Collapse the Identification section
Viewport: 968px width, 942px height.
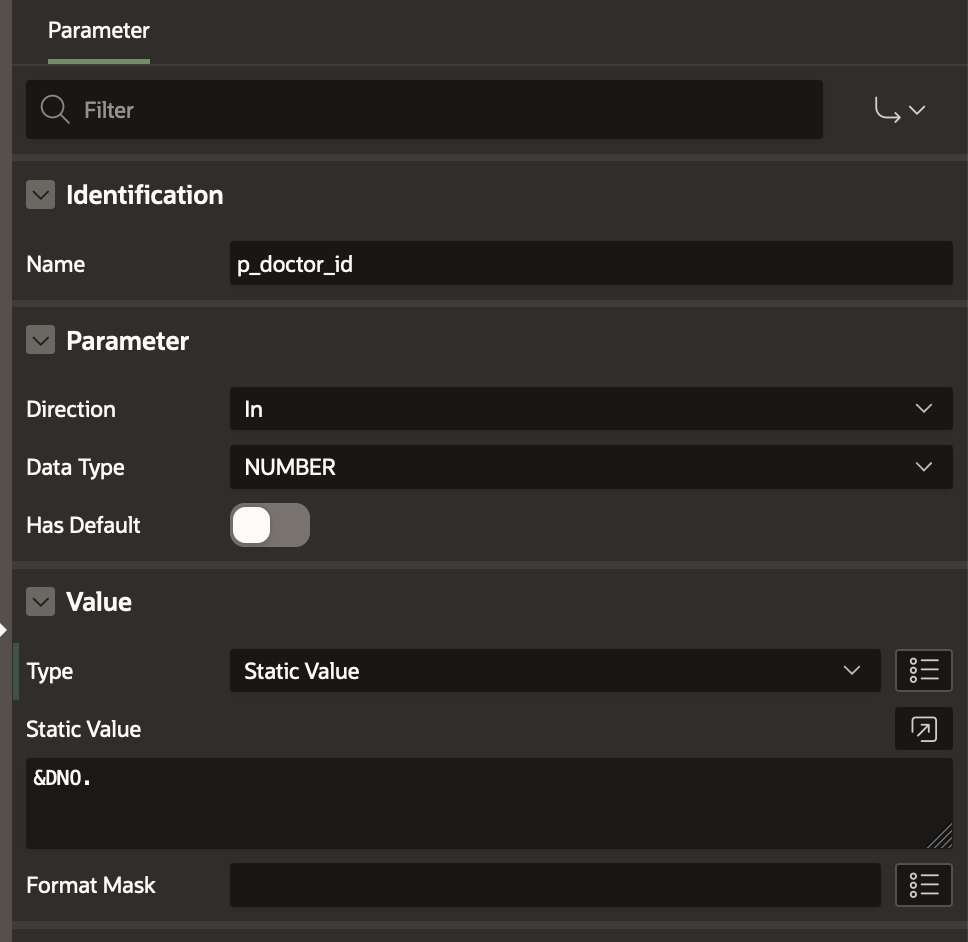pos(40,195)
